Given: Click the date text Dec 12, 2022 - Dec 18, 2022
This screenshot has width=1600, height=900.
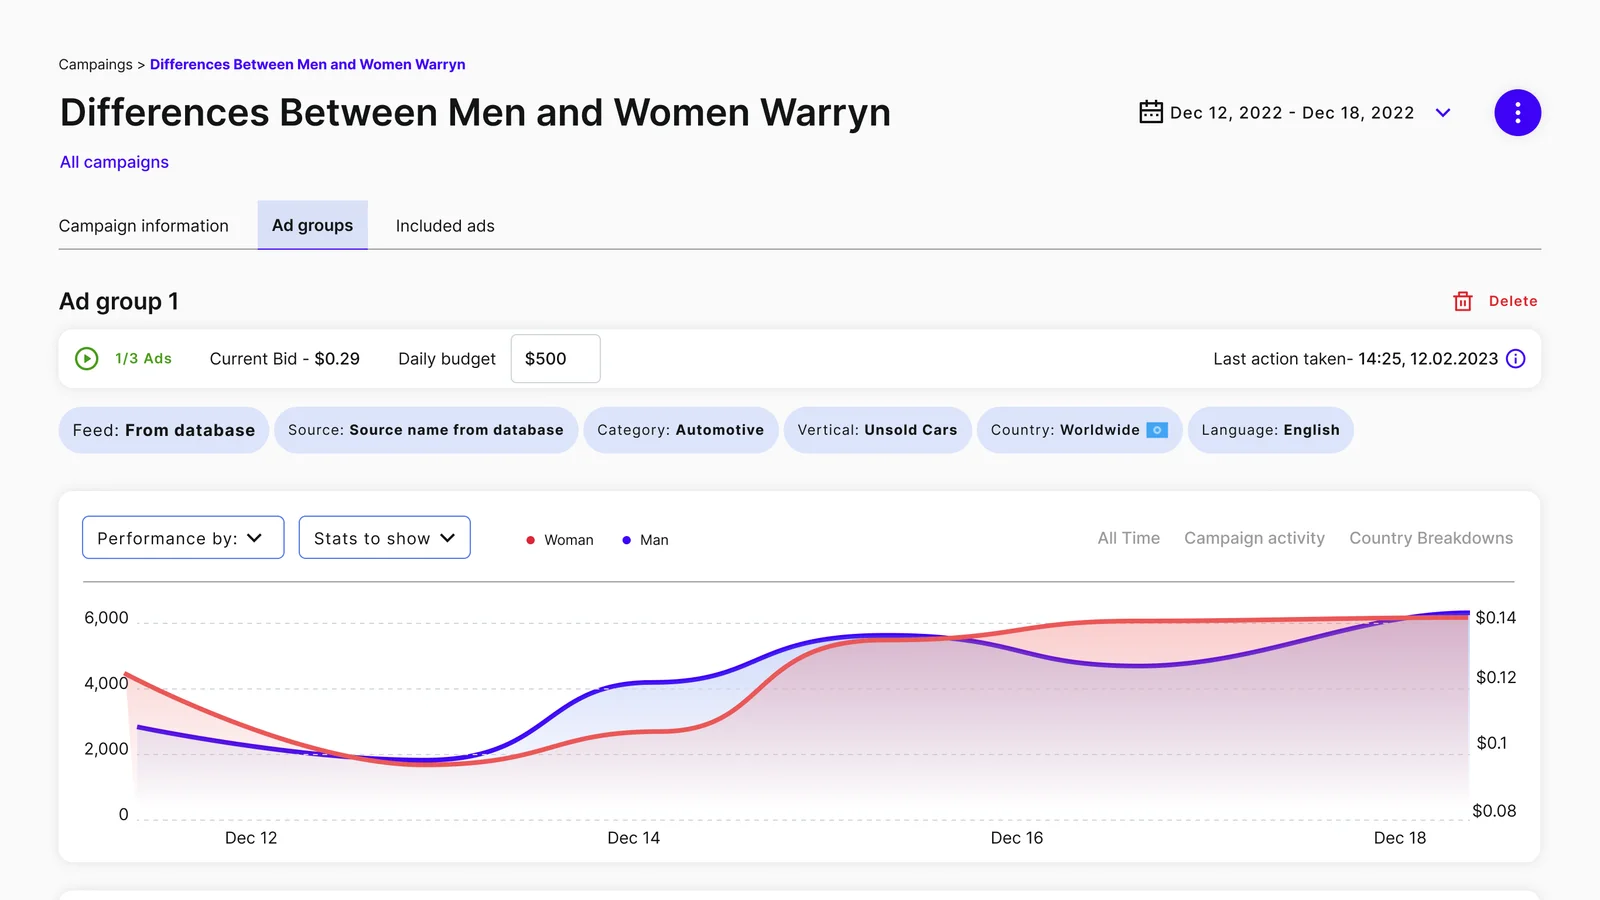Looking at the screenshot, I should point(1292,113).
